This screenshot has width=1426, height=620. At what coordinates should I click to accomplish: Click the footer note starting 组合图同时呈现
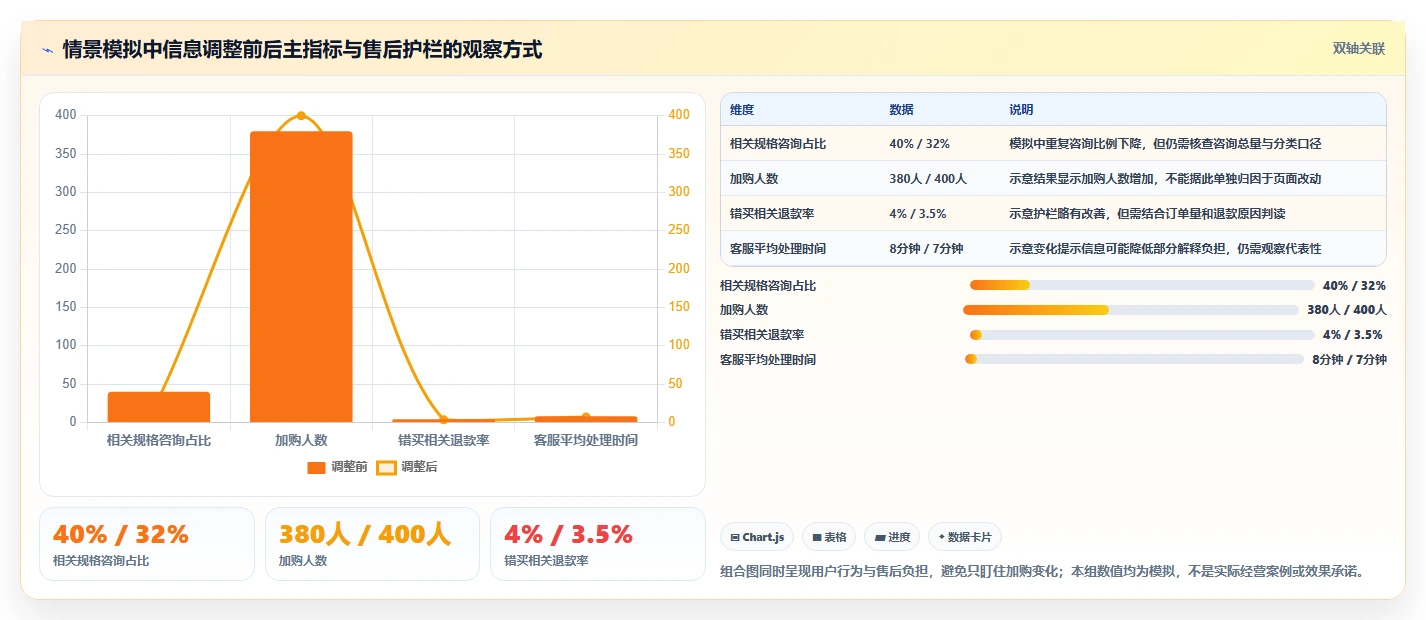(x=1042, y=572)
